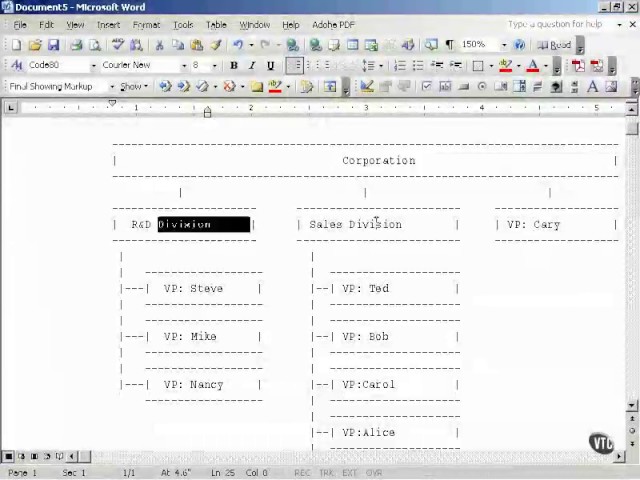
Task: Open the line spacing dropdown arrow
Action: (x=381, y=66)
